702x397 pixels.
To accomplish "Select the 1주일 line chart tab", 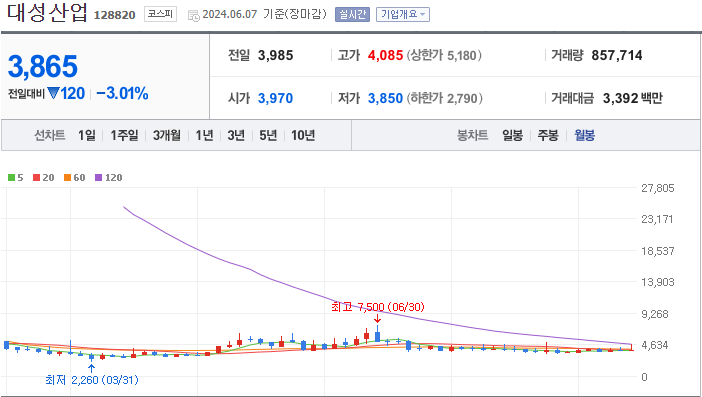I will click(x=124, y=135).
